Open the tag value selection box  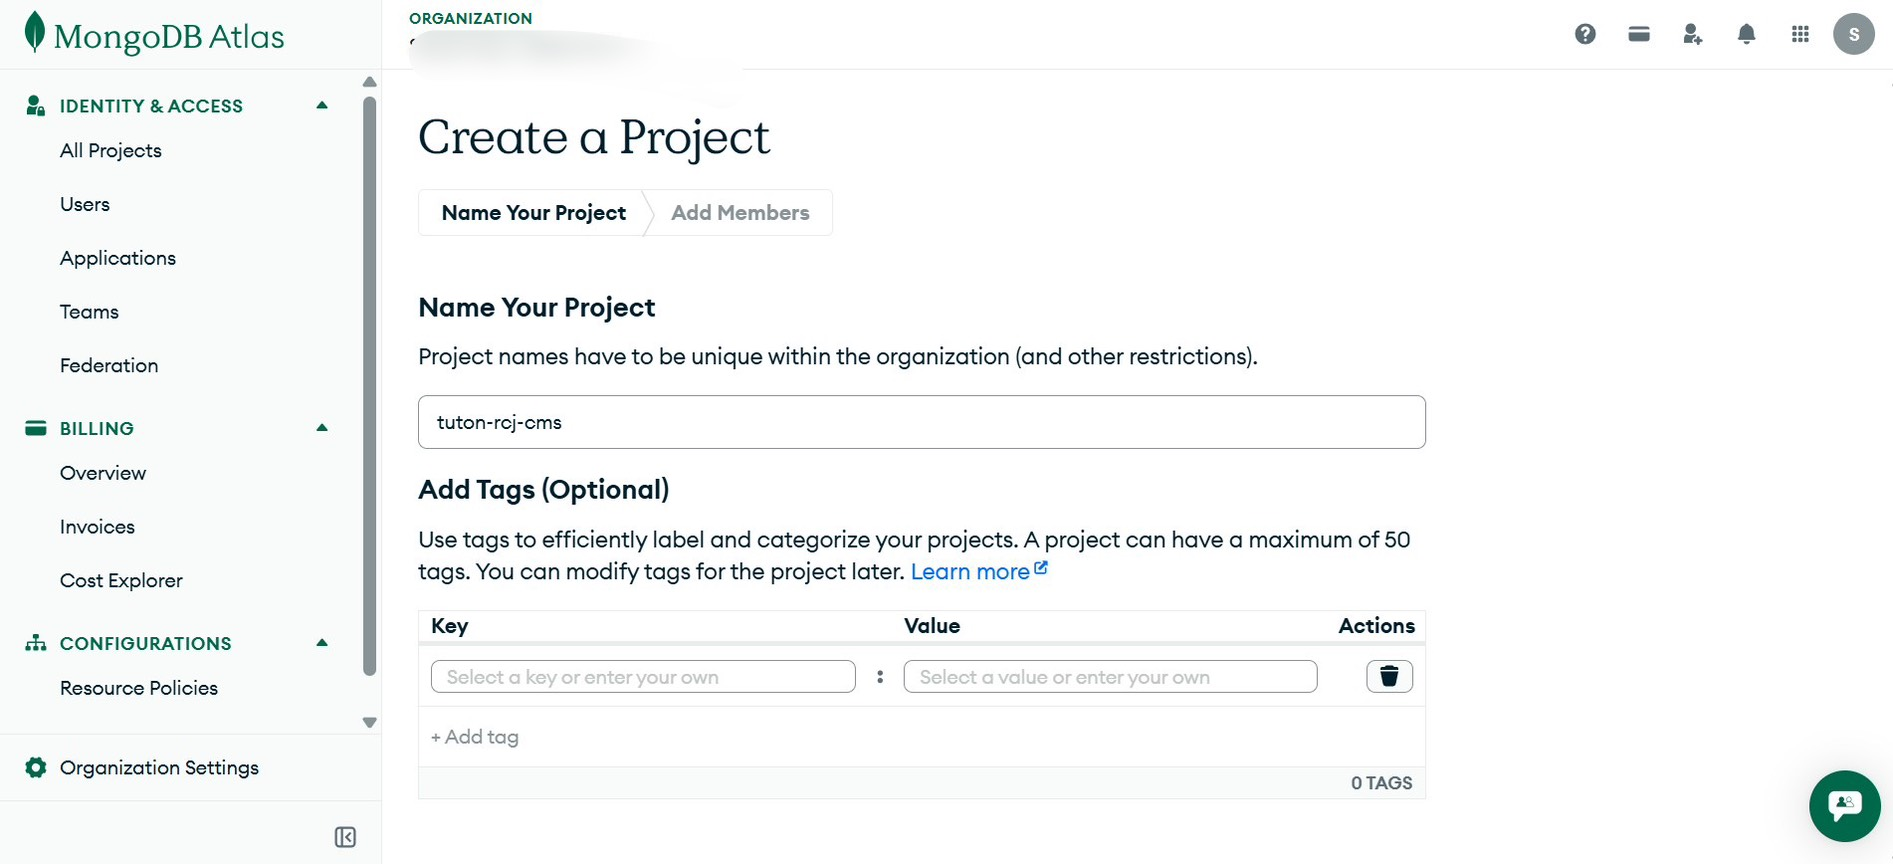(1110, 677)
